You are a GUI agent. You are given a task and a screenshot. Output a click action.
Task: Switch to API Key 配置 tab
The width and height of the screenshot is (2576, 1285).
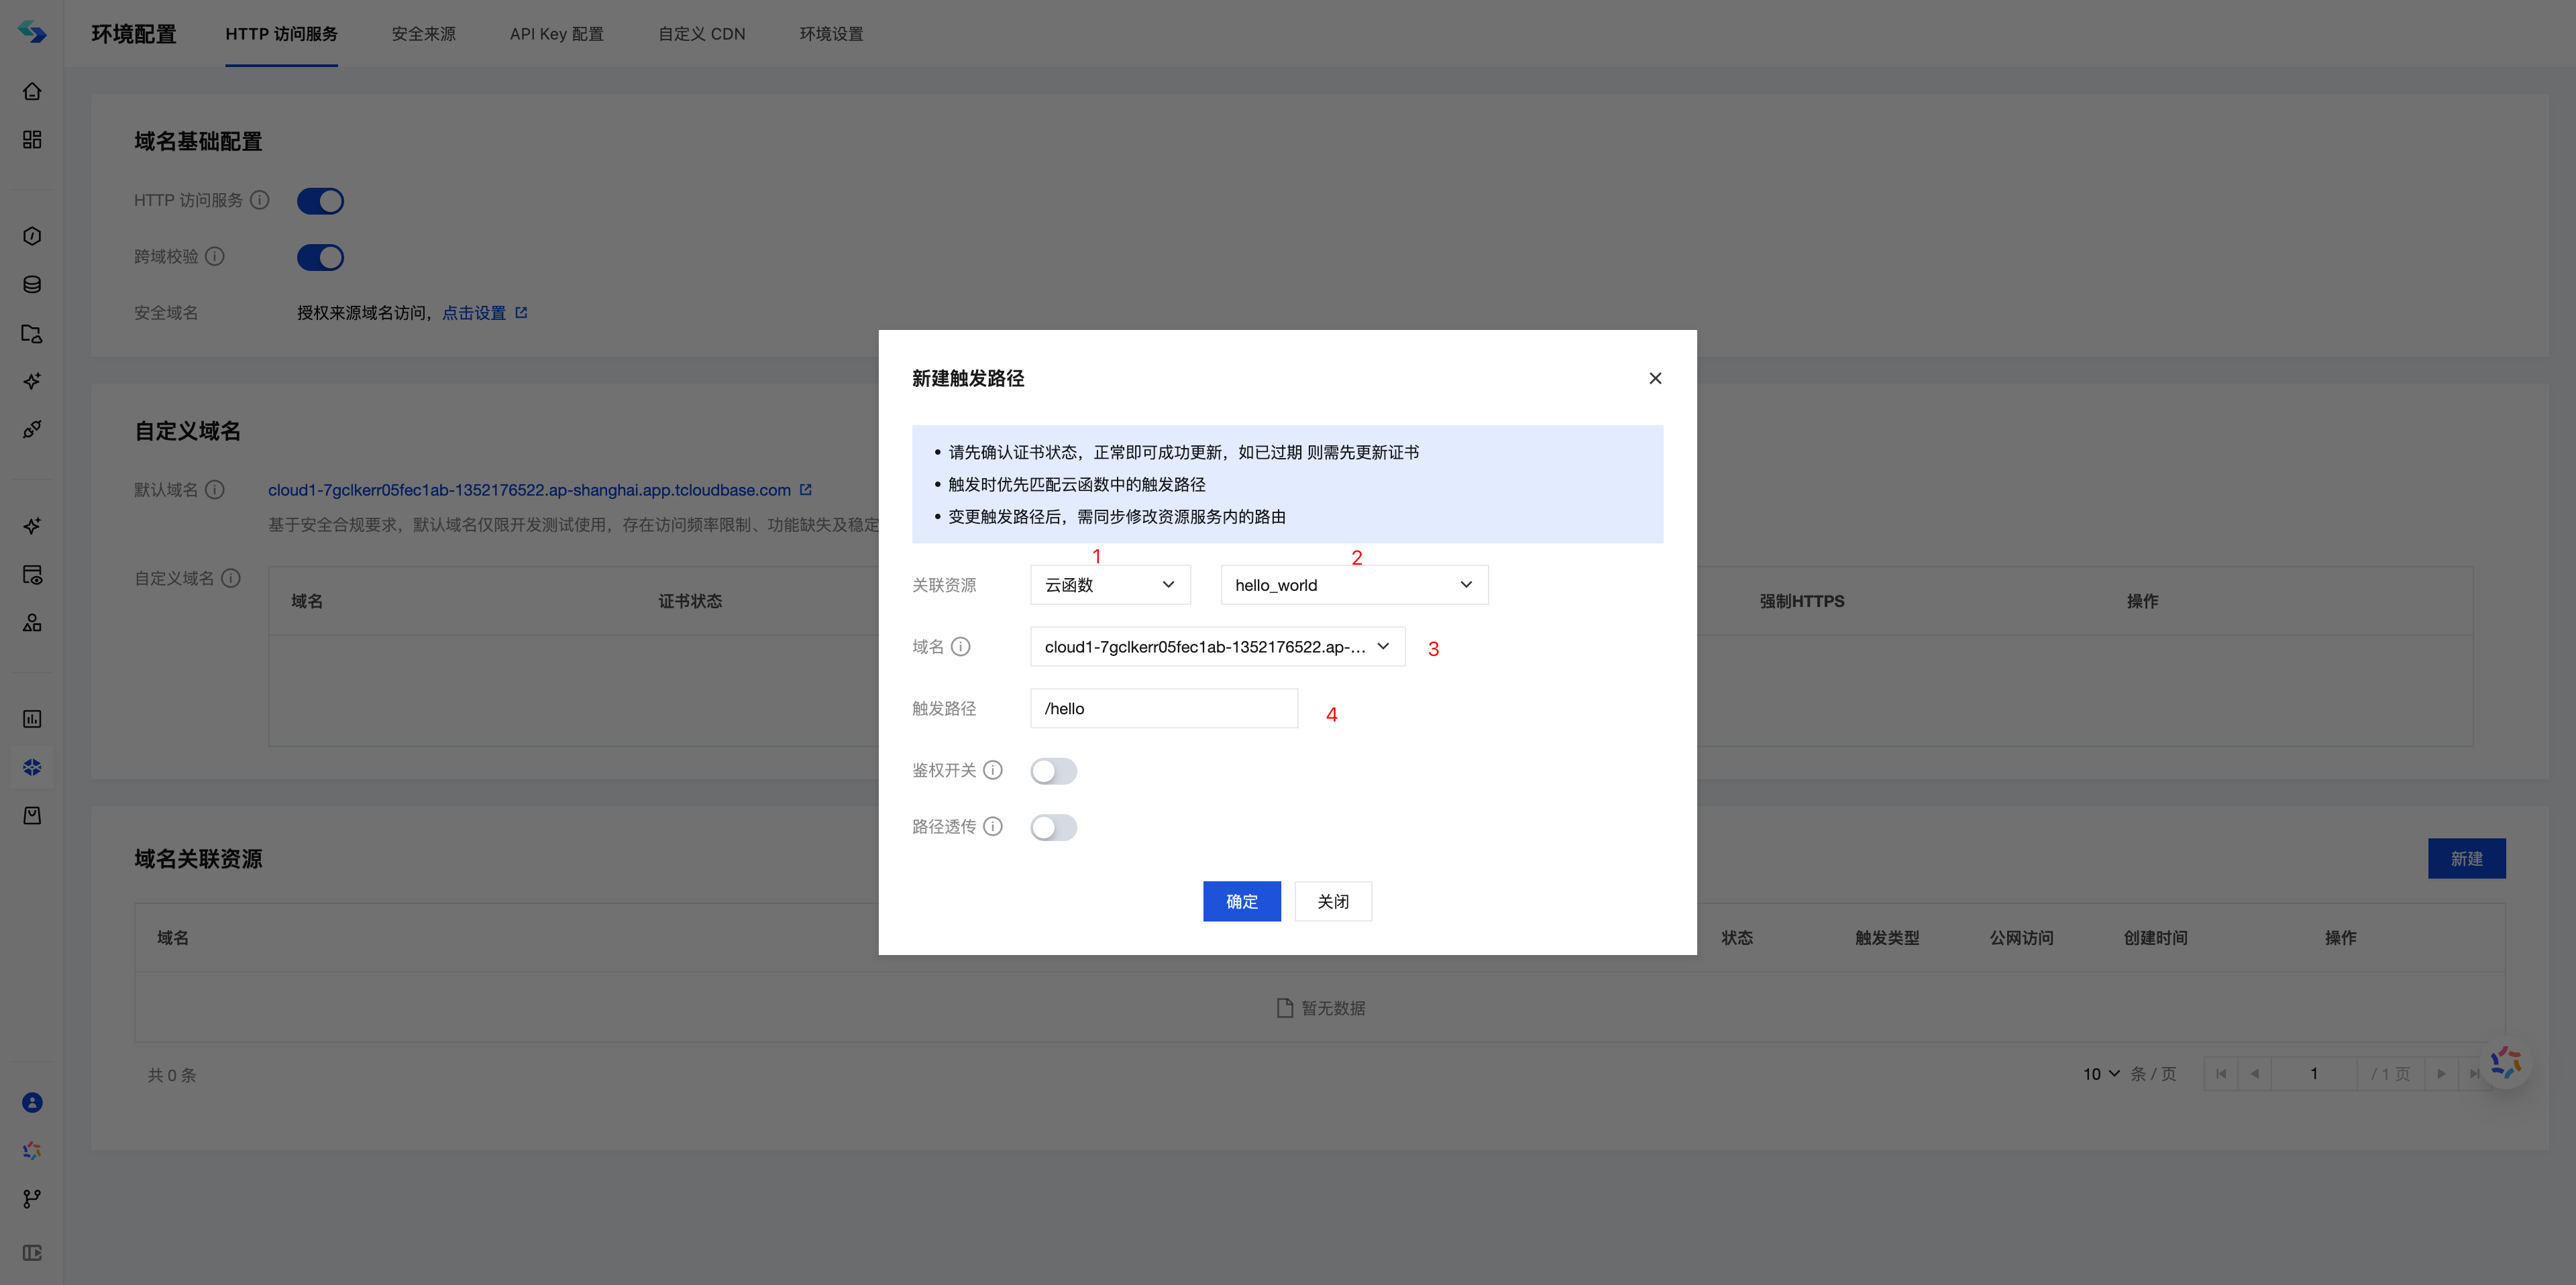pyautogui.click(x=557, y=34)
